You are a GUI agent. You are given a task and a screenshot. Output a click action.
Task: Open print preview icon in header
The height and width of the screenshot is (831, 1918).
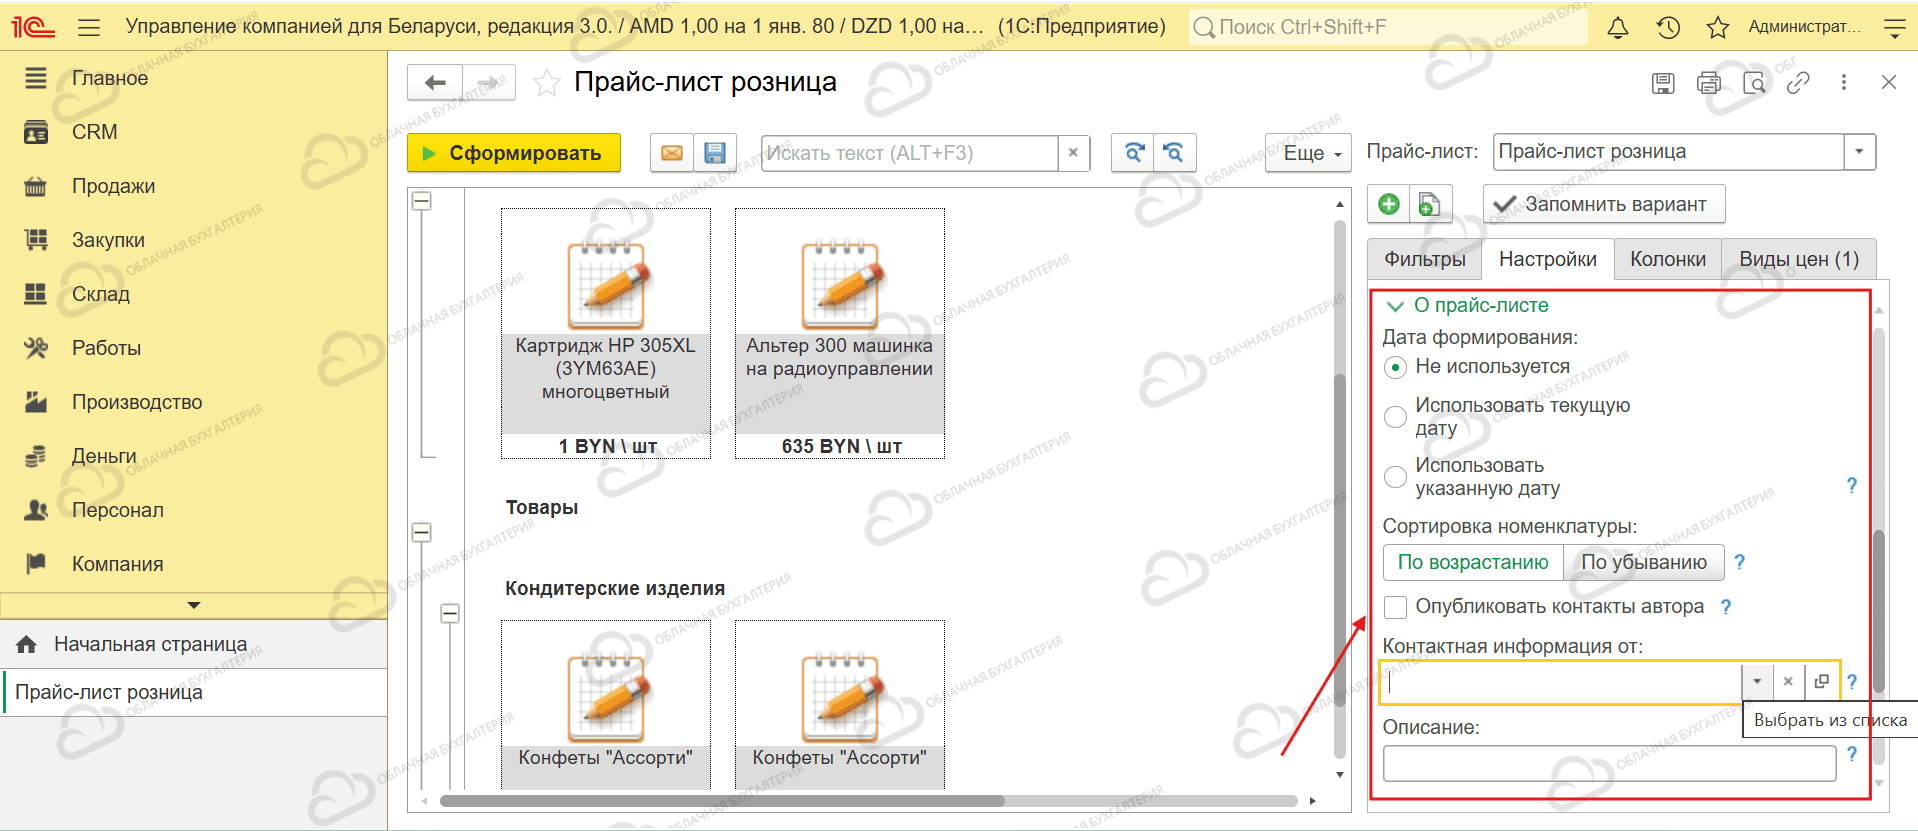pyautogui.click(x=1754, y=83)
